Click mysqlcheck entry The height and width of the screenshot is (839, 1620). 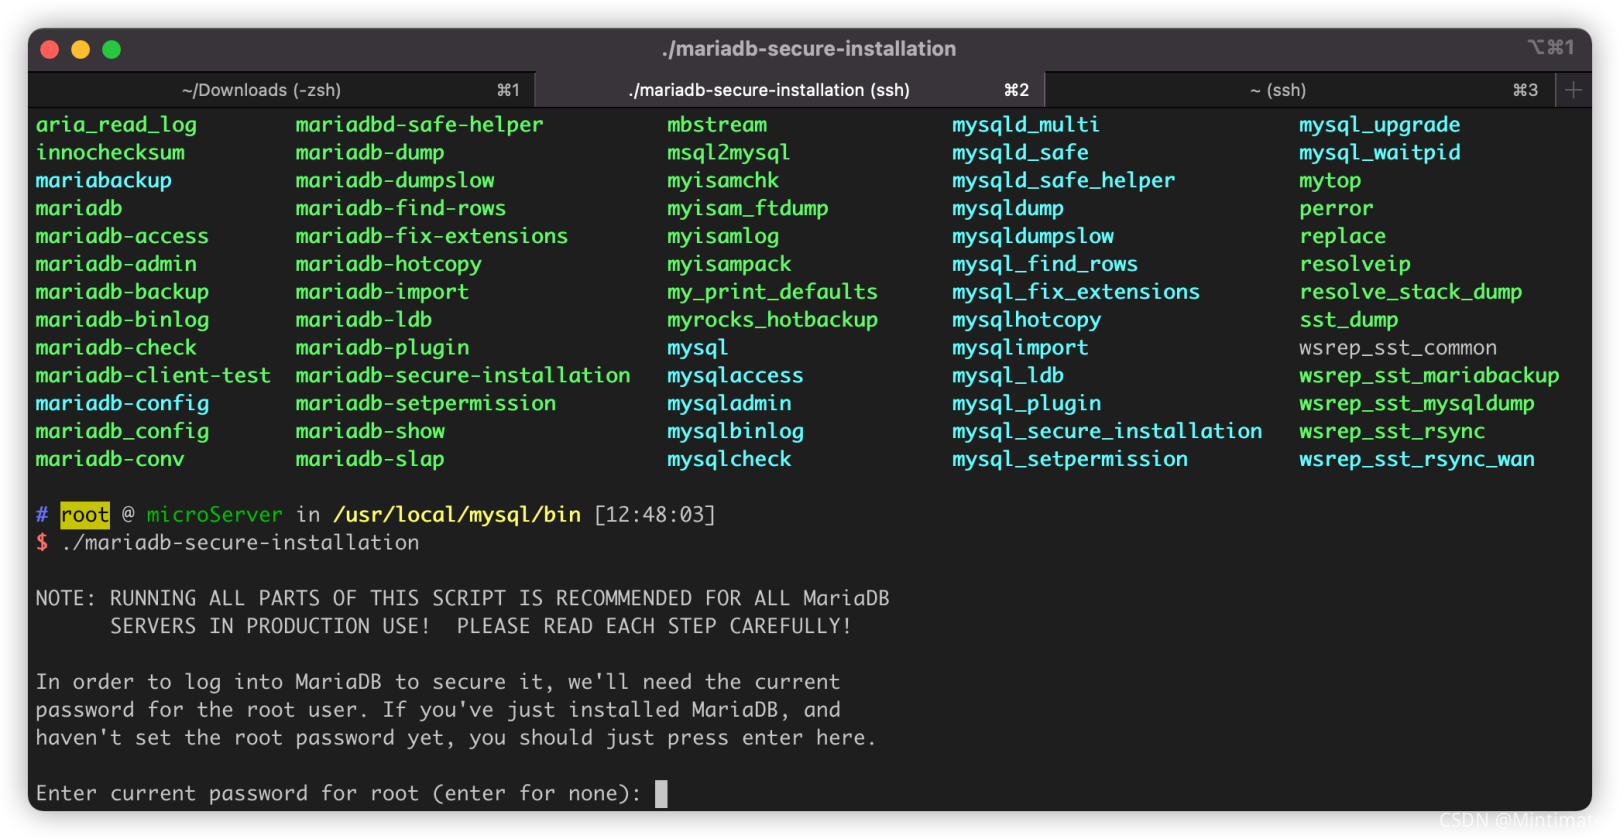[729, 460]
